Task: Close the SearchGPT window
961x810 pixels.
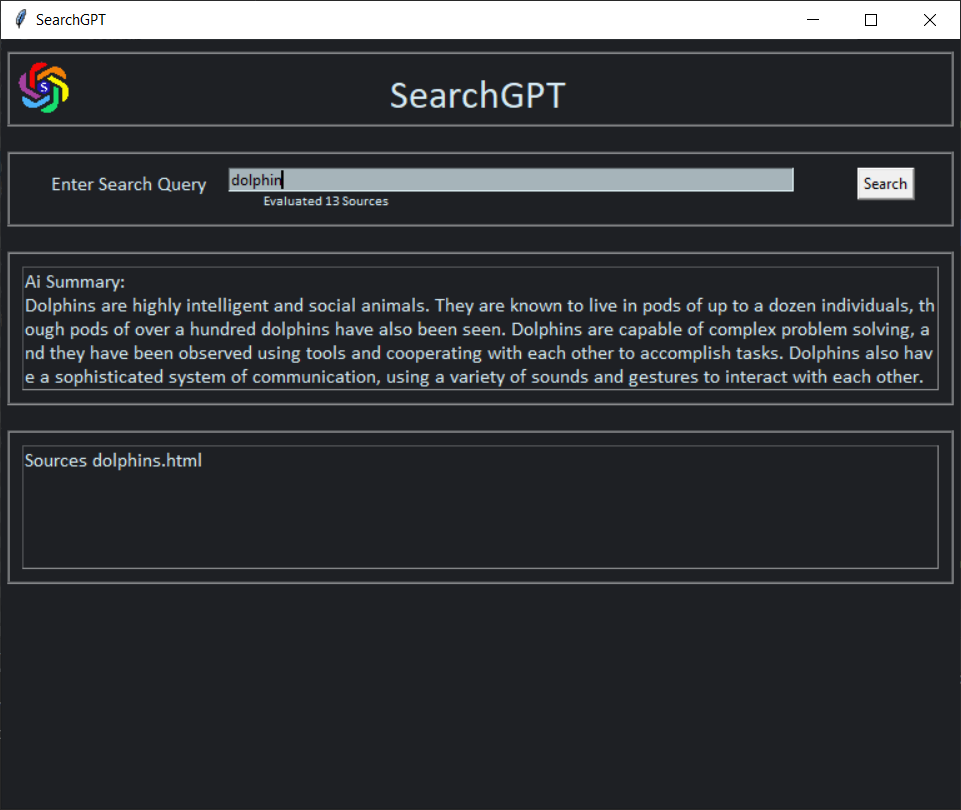Action: tap(930, 20)
